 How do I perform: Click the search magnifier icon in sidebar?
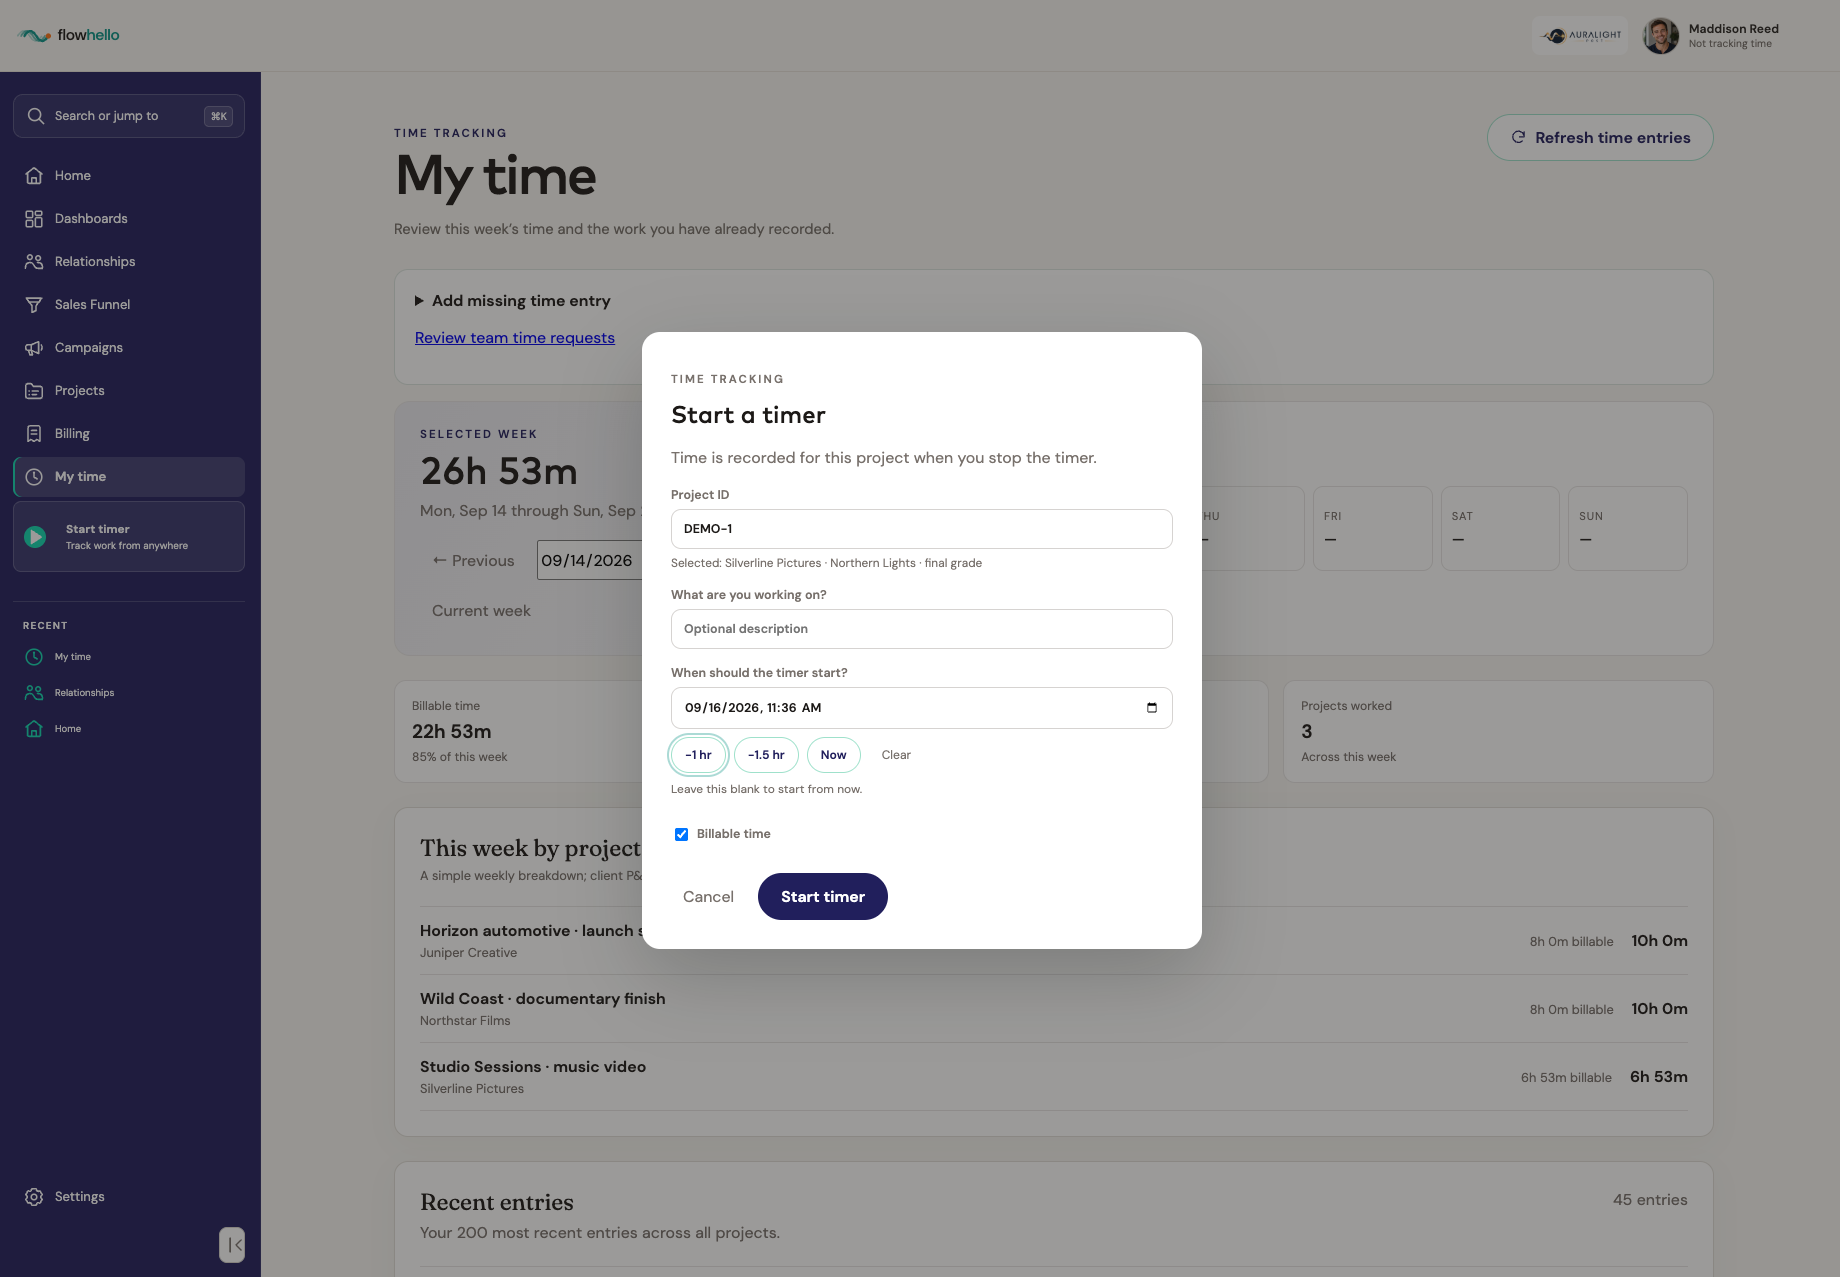(36, 116)
